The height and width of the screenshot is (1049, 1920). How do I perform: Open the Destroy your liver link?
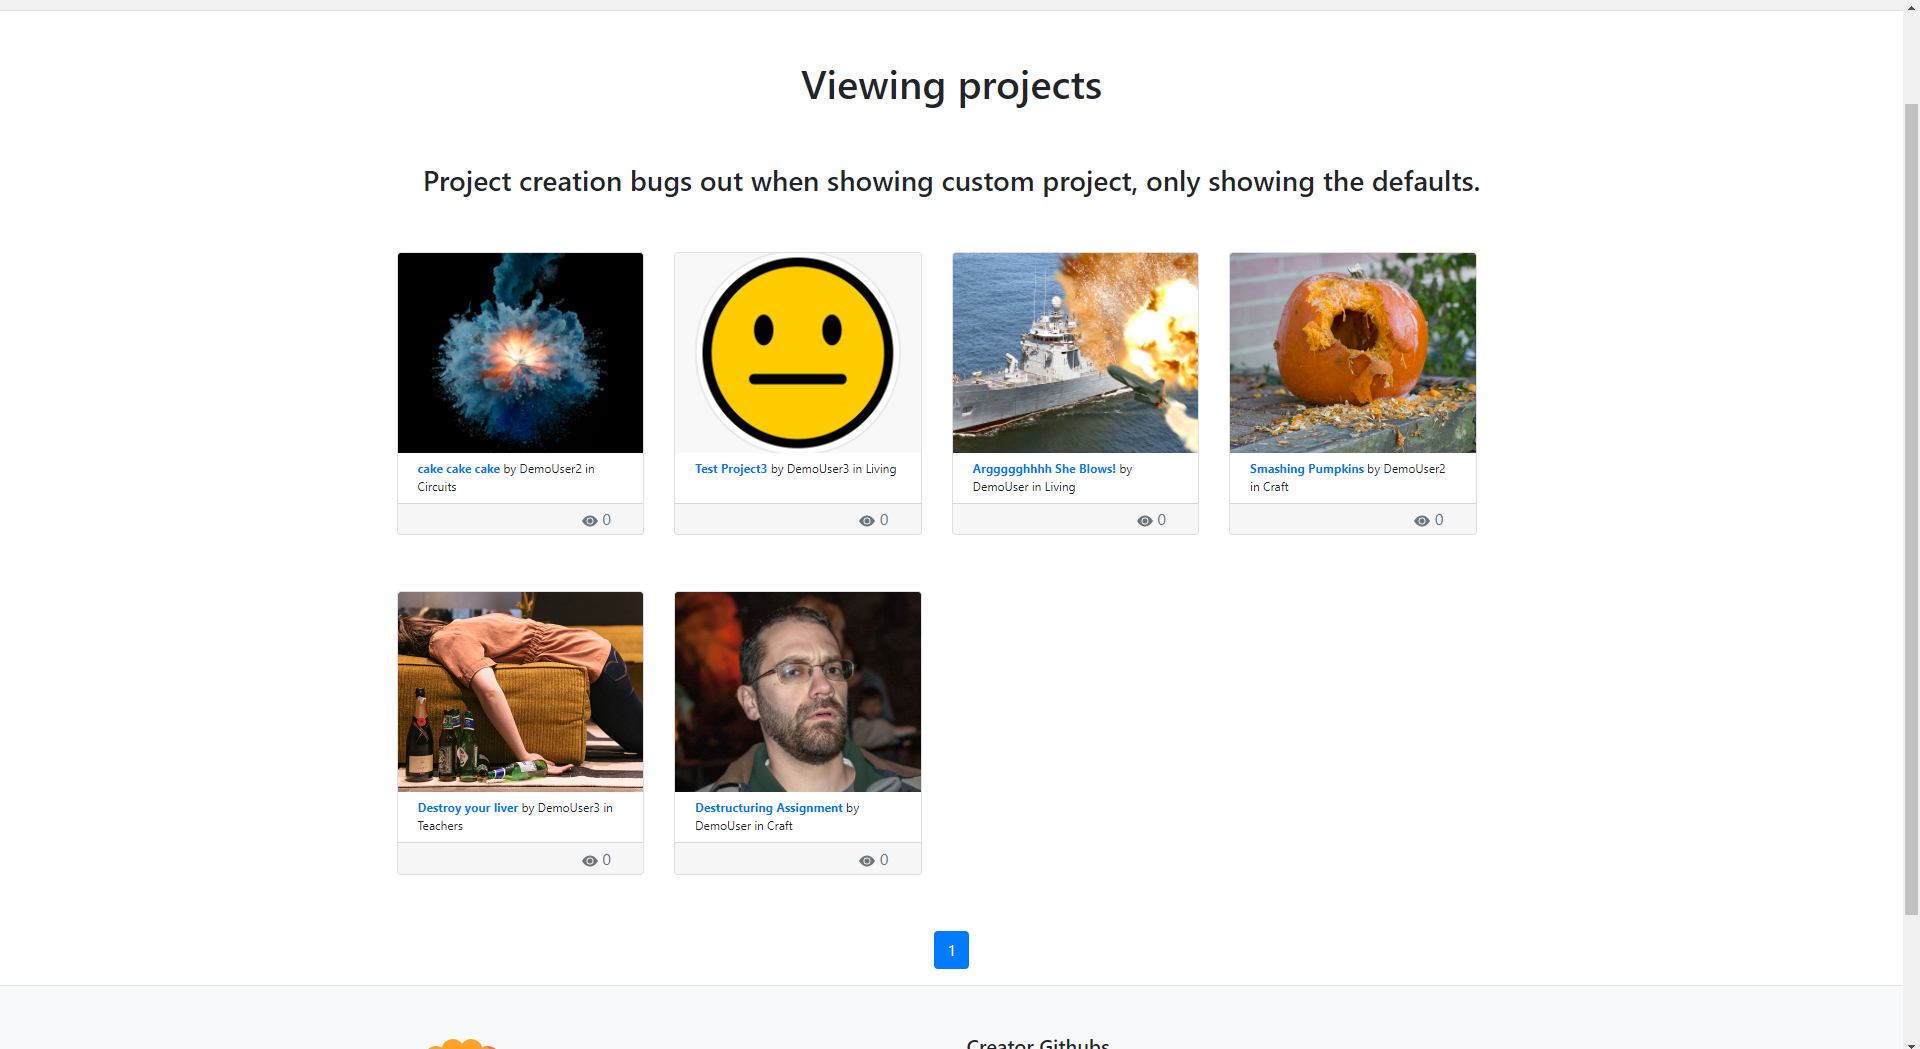pyautogui.click(x=467, y=808)
